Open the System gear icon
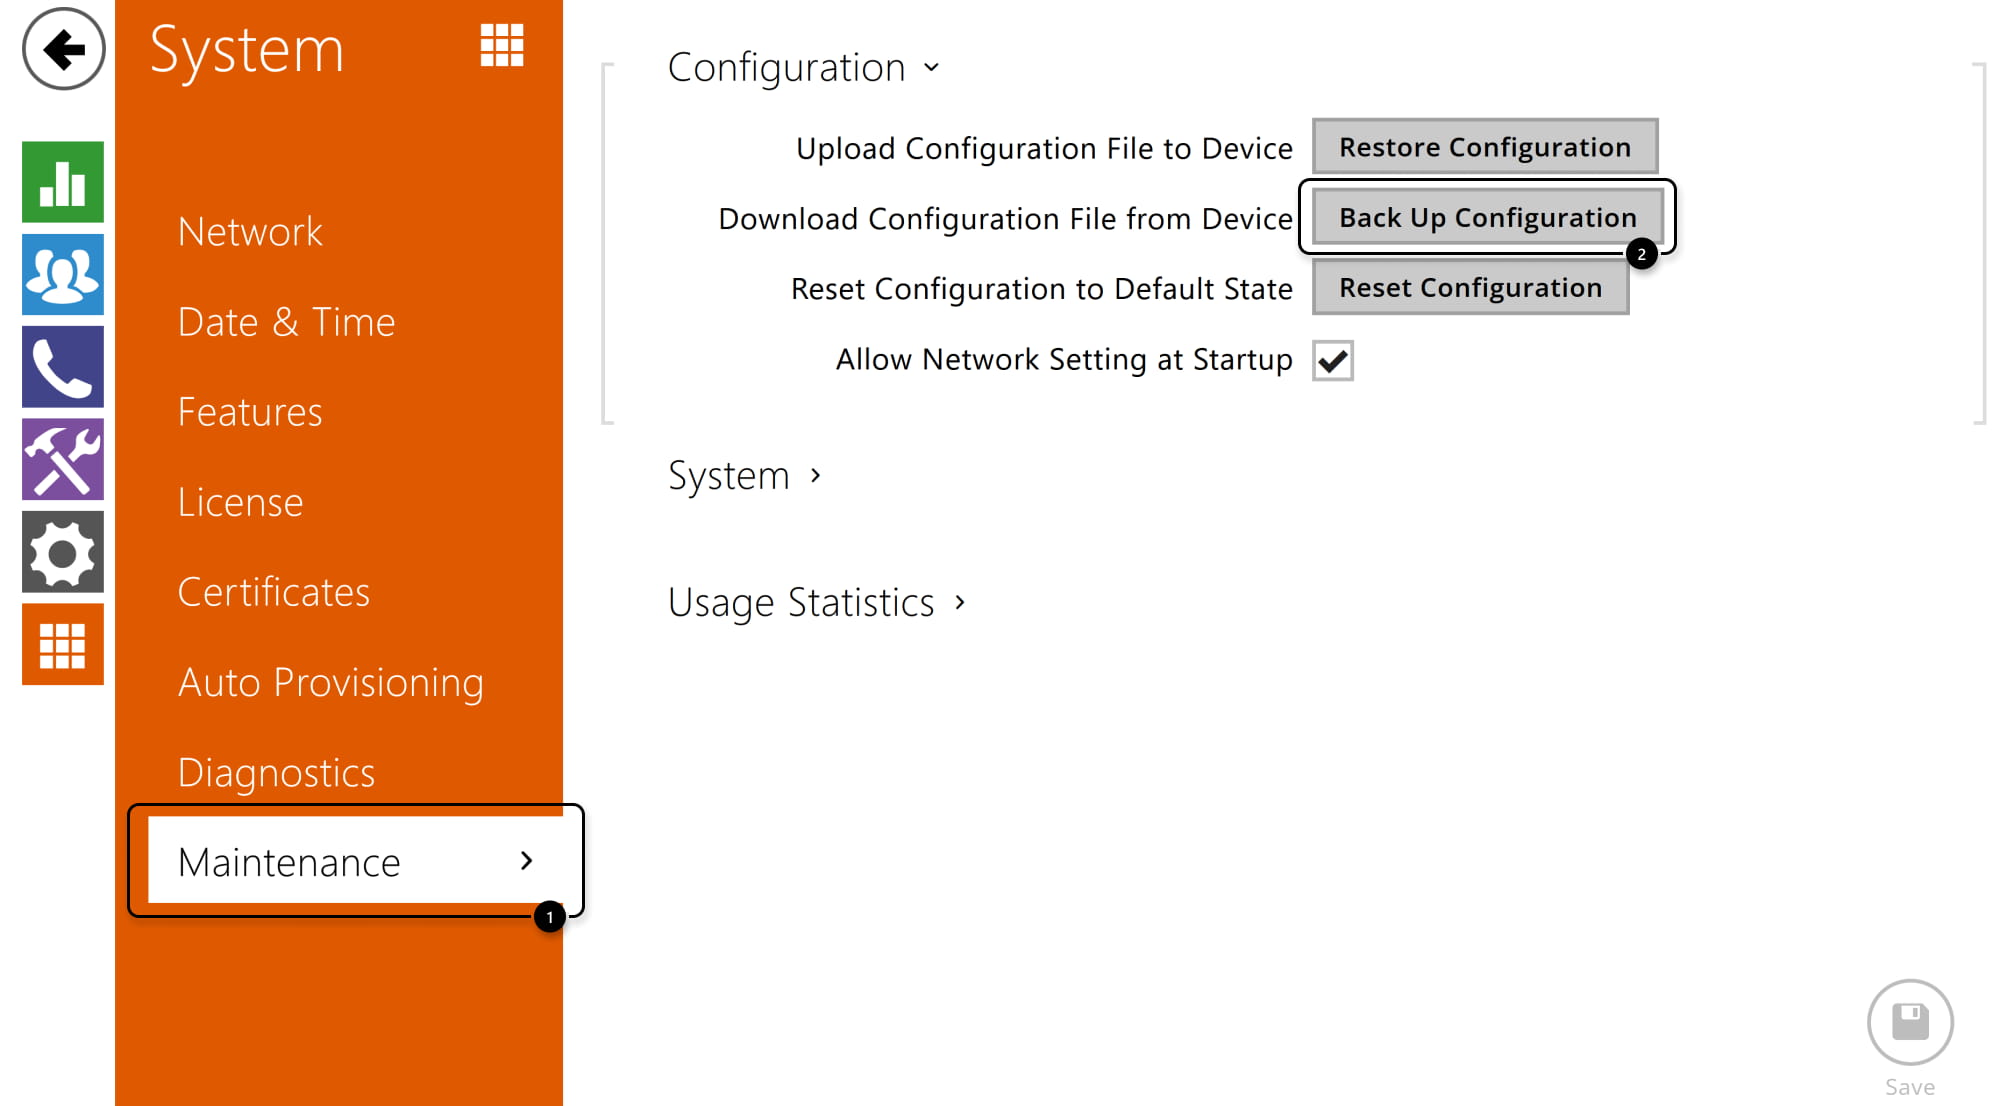The height and width of the screenshot is (1106, 2000). (63, 552)
